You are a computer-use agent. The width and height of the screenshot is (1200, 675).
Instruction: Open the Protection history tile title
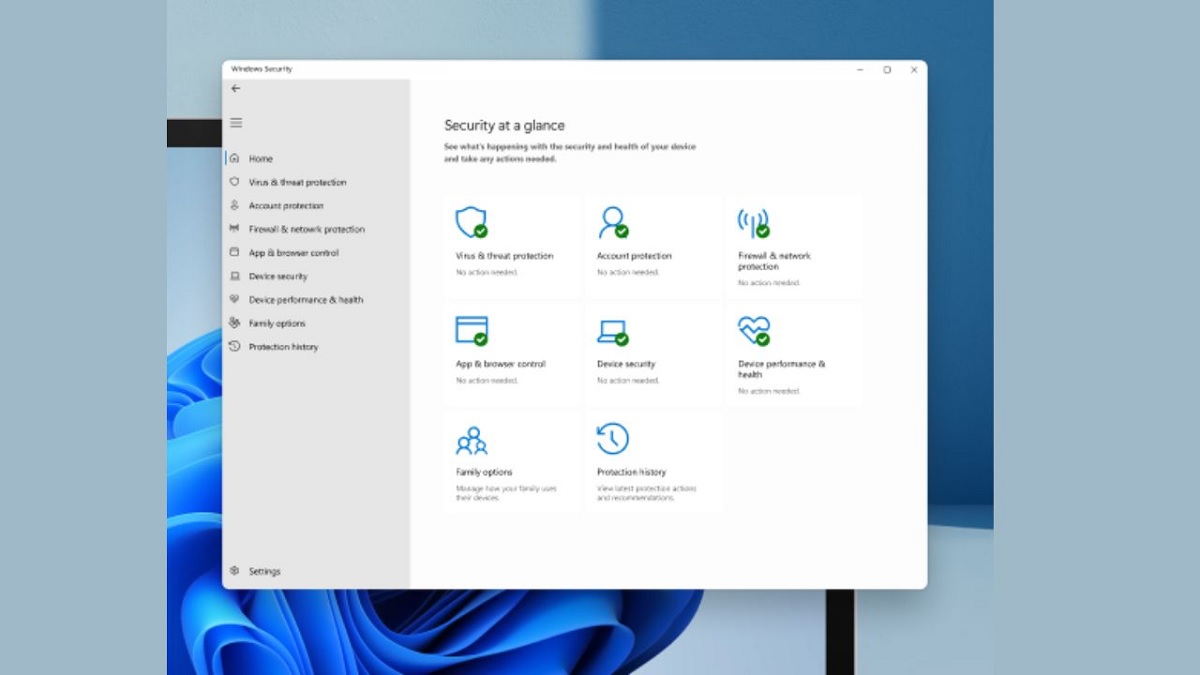631,472
